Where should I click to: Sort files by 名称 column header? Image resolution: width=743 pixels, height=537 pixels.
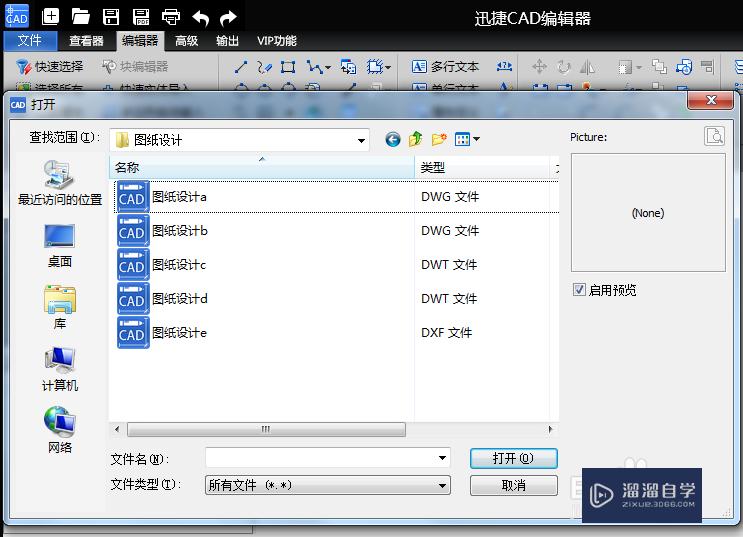click(x=262, y=168)
